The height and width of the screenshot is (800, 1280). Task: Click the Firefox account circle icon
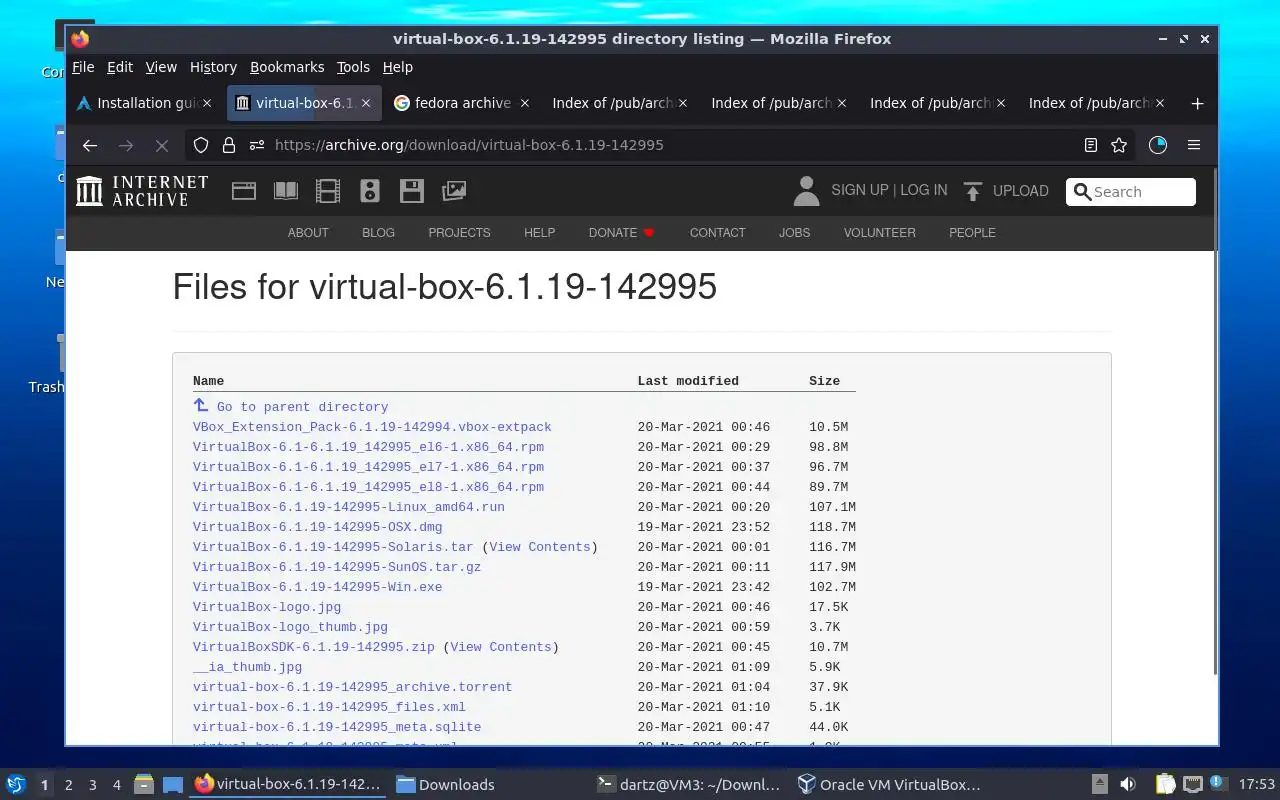click(1158, 145)
